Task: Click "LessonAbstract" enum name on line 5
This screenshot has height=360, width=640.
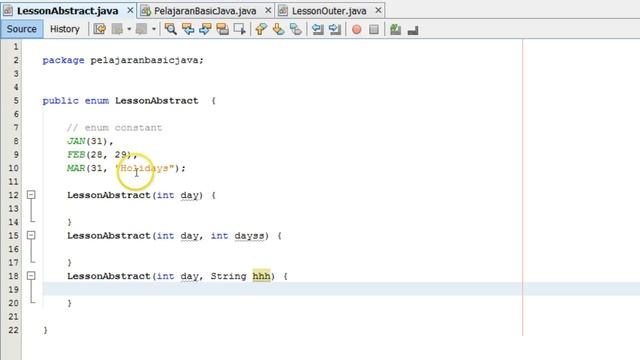Action: click(x=157, y=100)
